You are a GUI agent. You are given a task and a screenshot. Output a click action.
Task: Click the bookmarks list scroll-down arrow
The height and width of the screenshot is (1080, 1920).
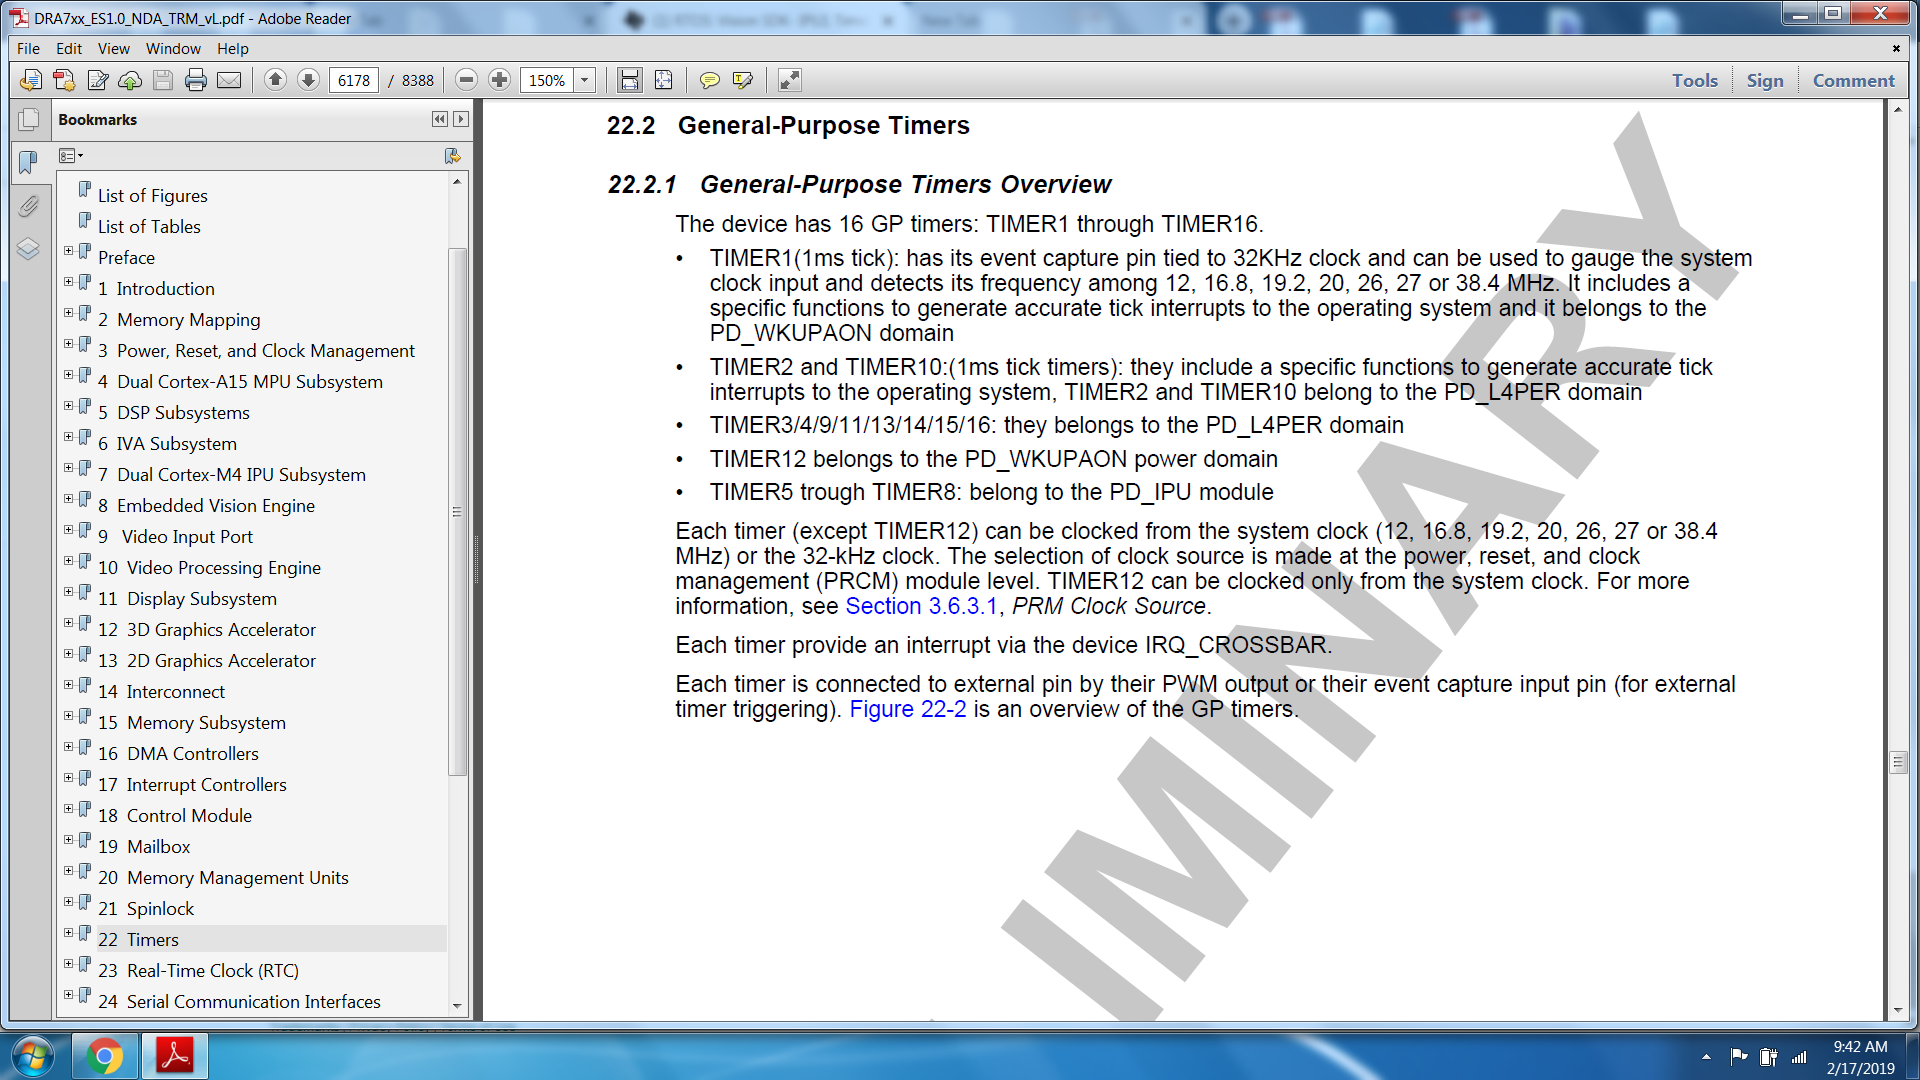[x=457, y=1006]
